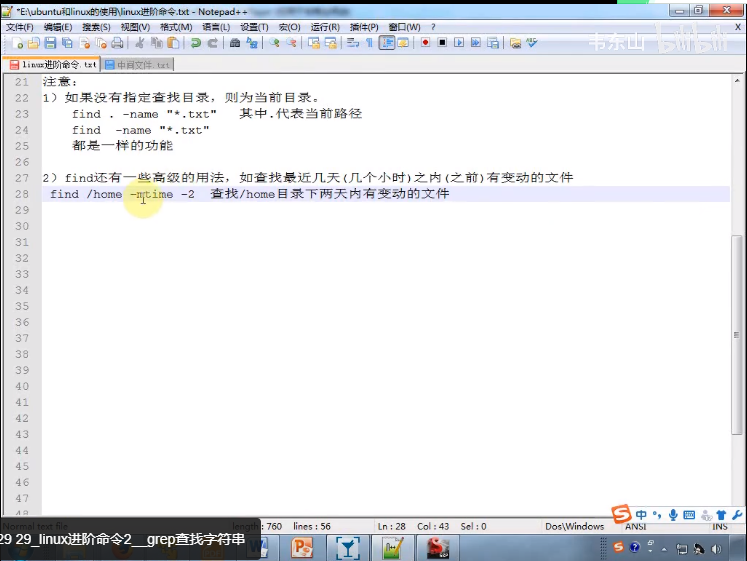747x561 pixels.
Task: Click the spell-check ABC icon
Action: coord(532,43)
